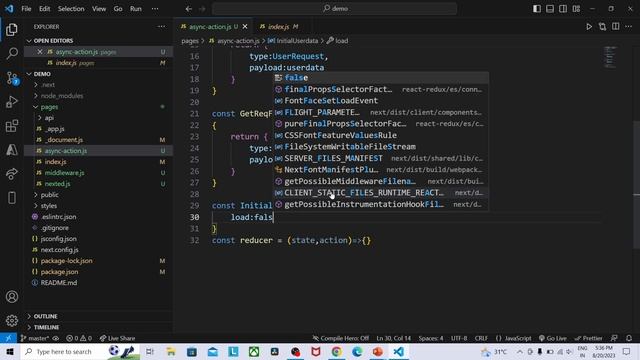Open the Extensions view

point(12,126)
